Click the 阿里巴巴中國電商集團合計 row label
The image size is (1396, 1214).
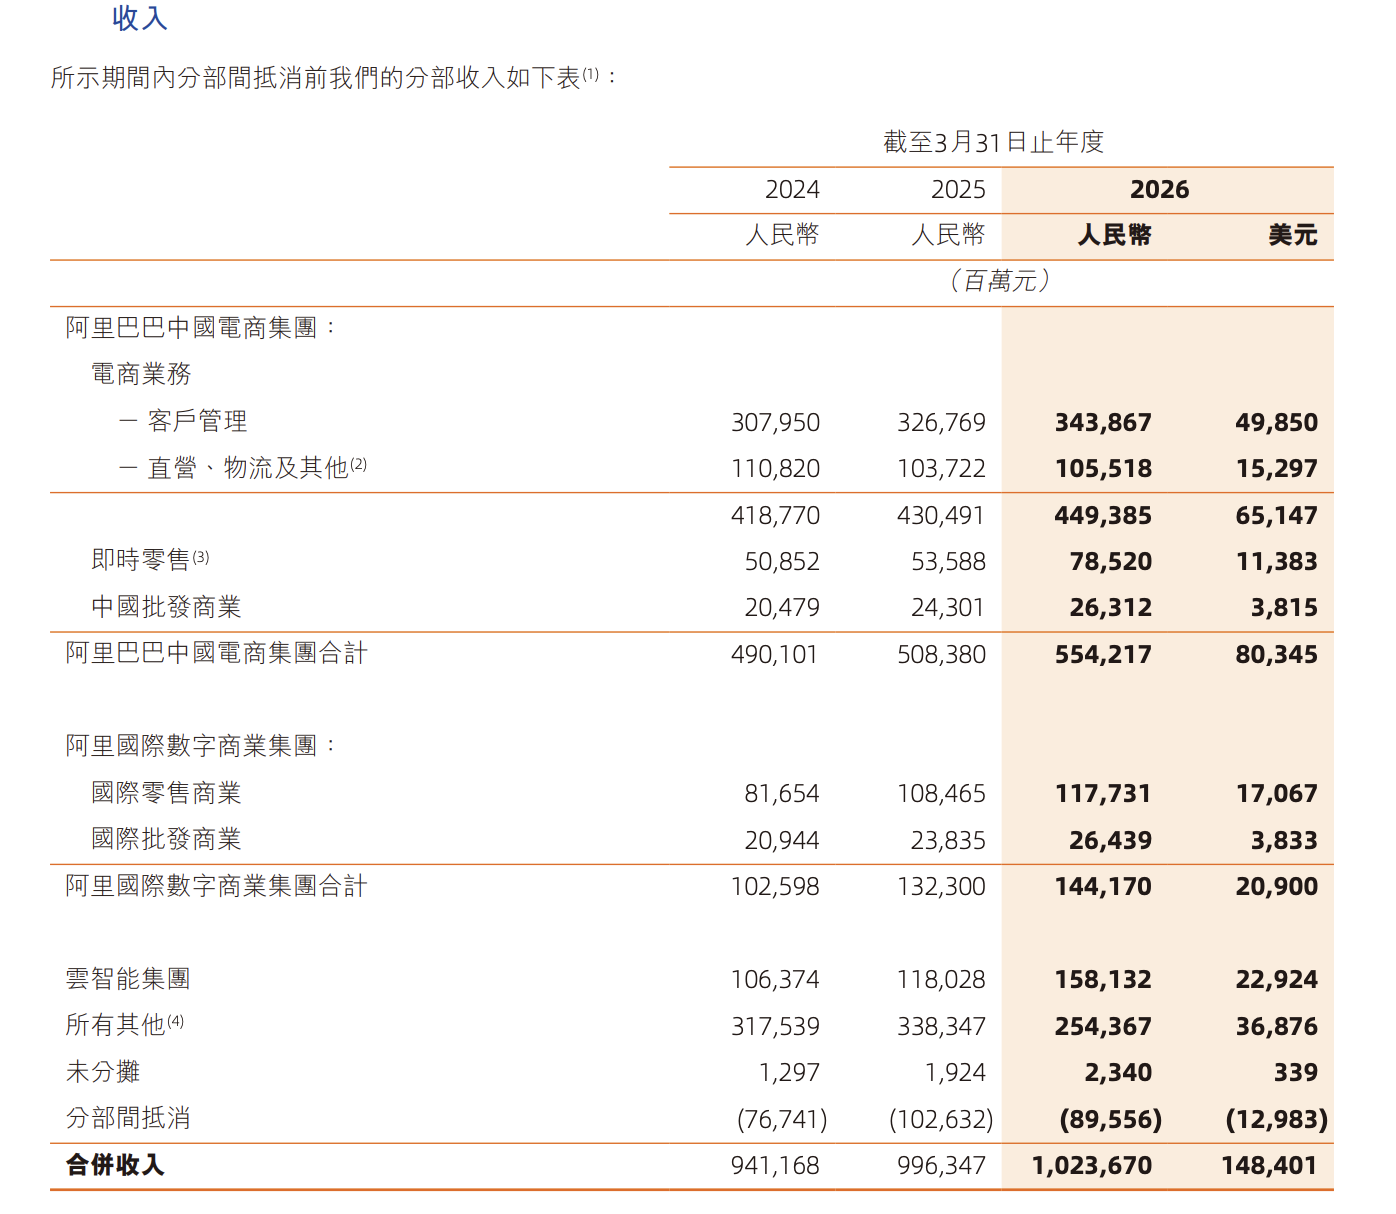click(x=217, y=653)
